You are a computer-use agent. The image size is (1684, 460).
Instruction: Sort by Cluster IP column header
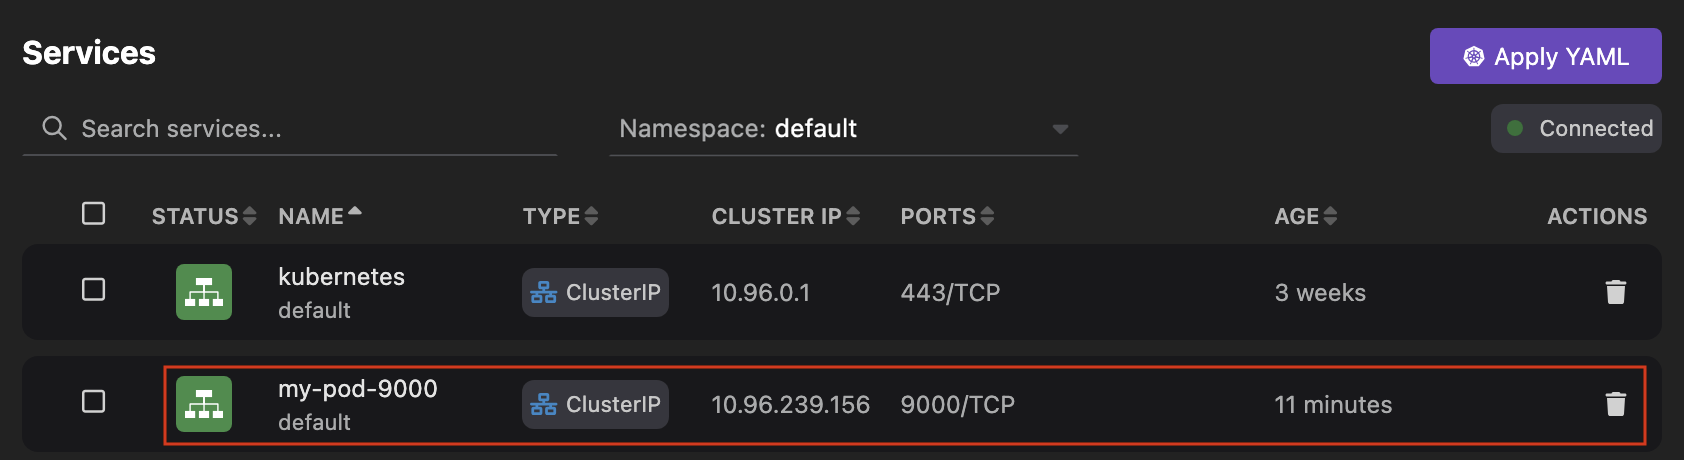tap(785, 216)
